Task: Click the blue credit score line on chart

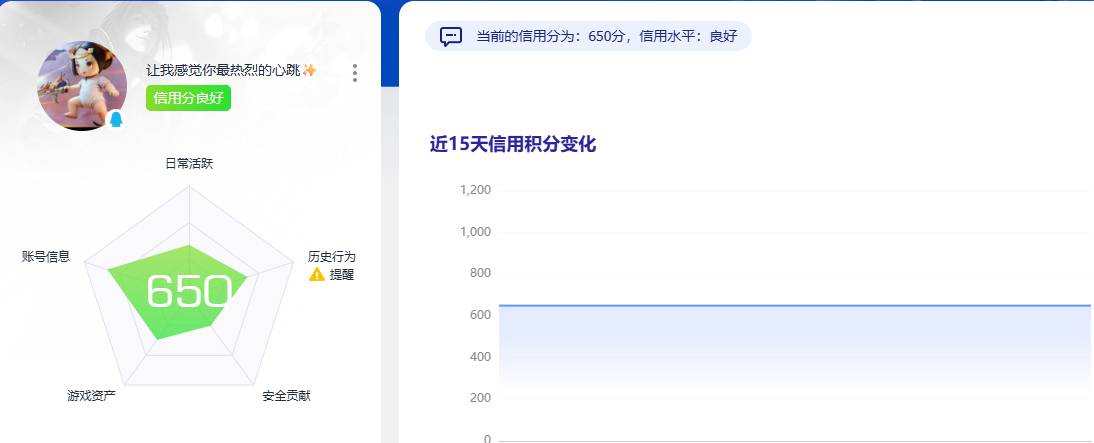Action: [x=795, y=305]
